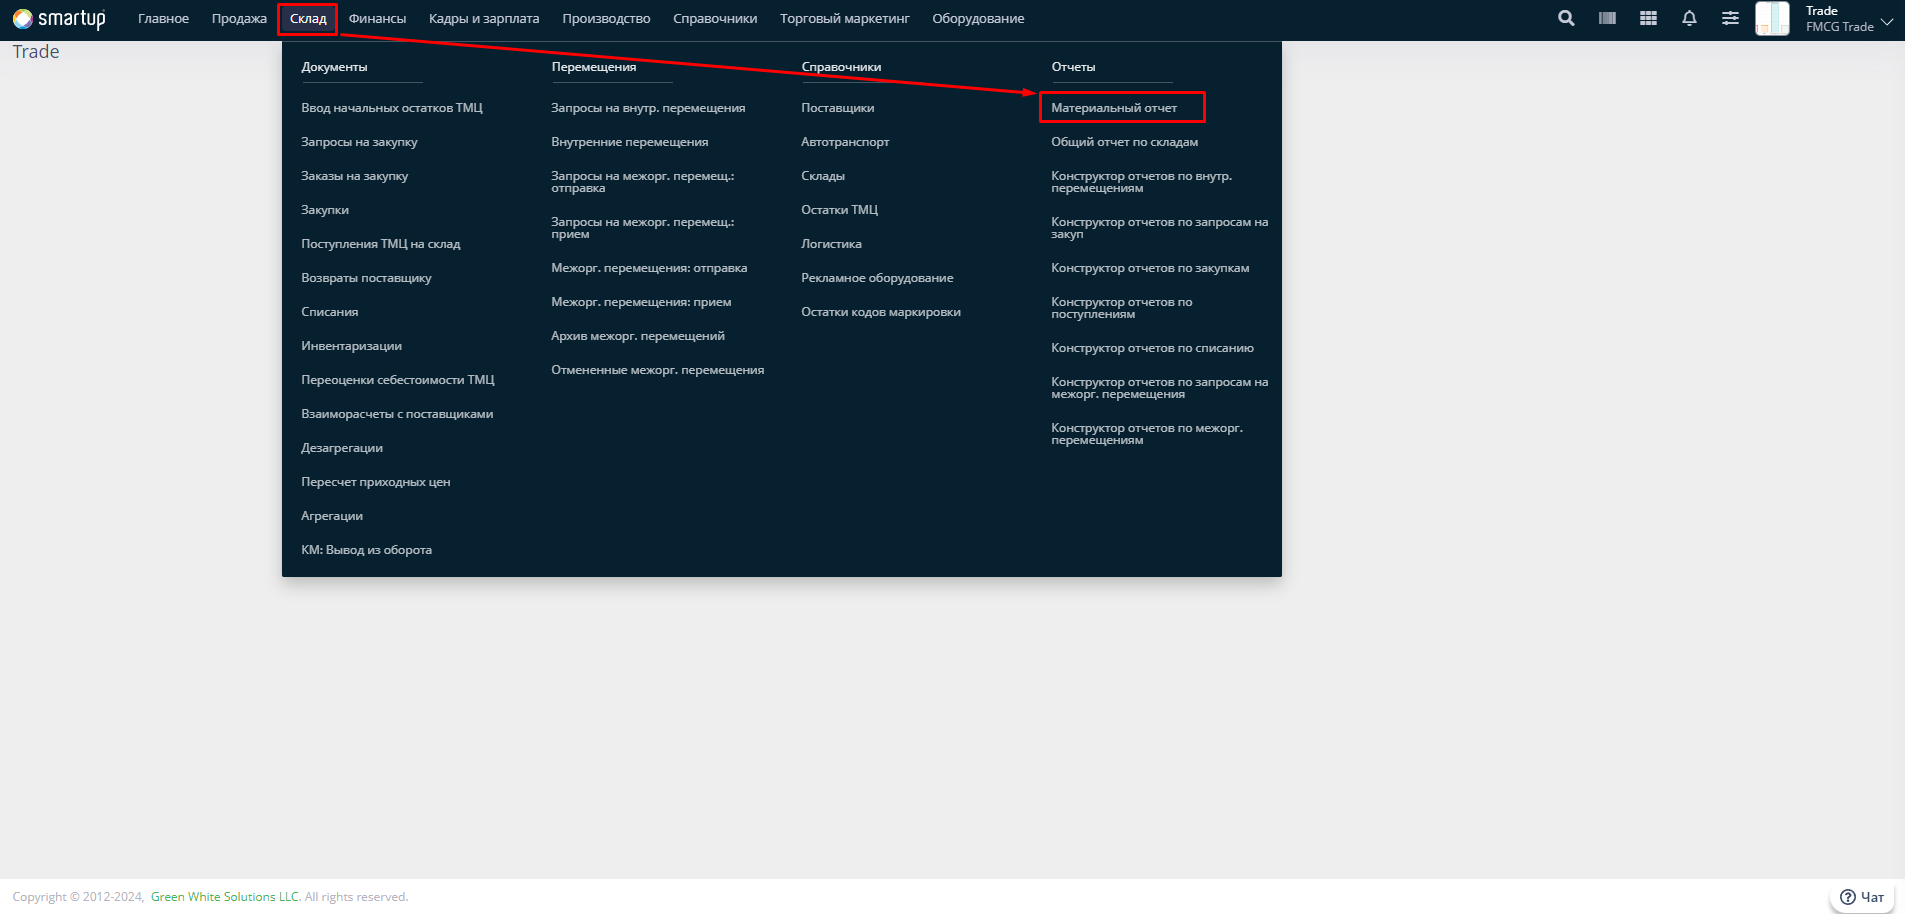Open Продажа menu

point(239,19)
